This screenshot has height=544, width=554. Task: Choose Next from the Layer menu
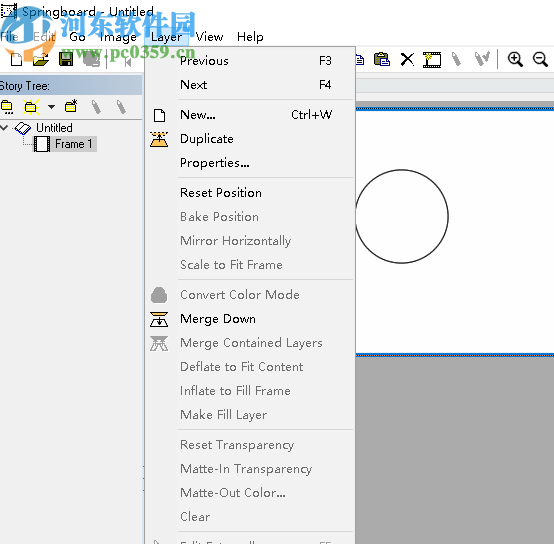point(249,85)
